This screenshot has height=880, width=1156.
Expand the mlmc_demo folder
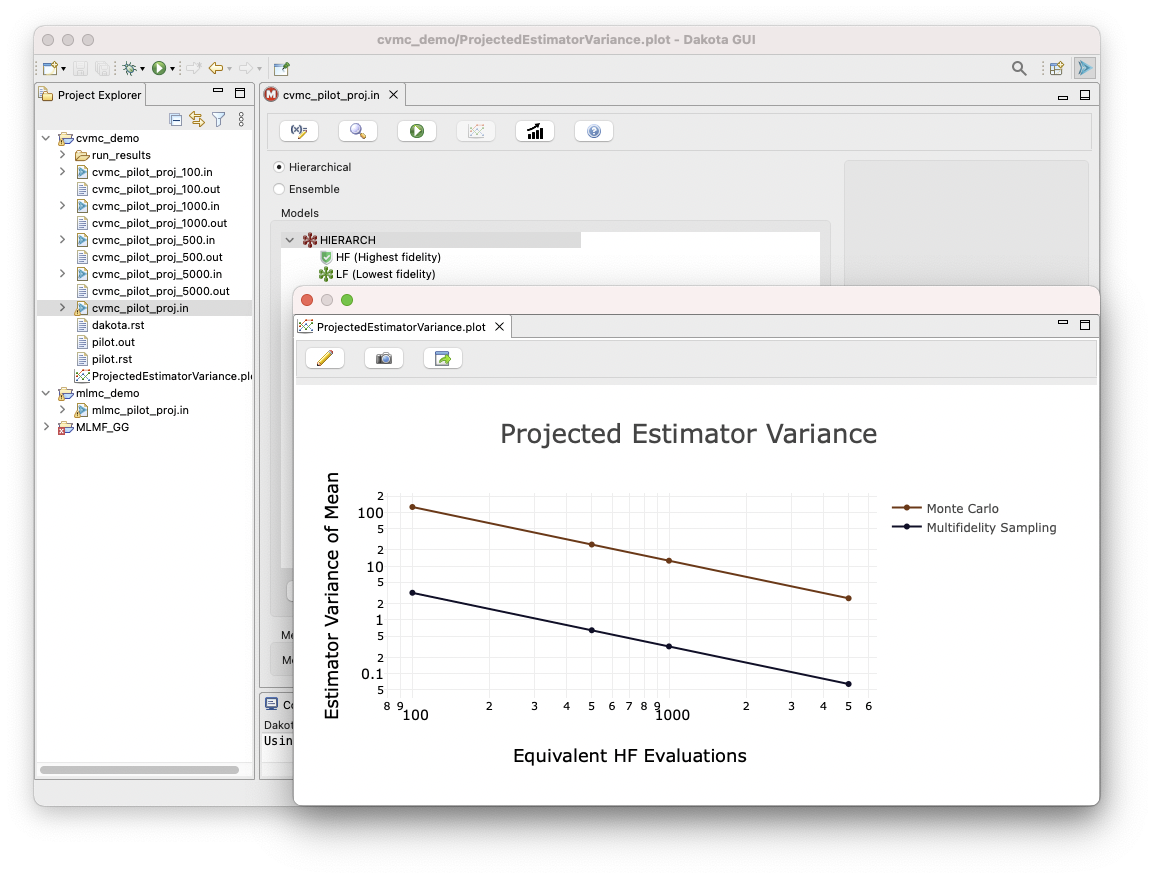click(46, 392)
